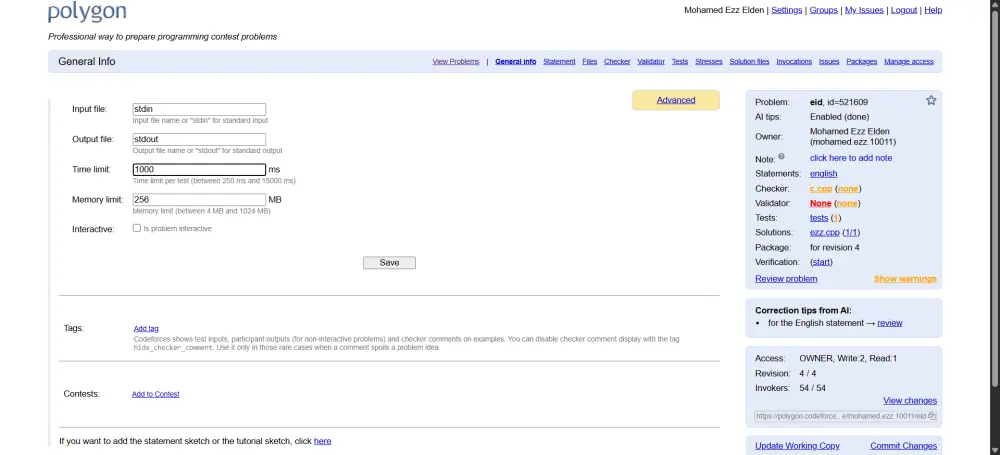Click the Advanced button
This screenshot has width=1000, height=455.
click(x=676, y=100)
